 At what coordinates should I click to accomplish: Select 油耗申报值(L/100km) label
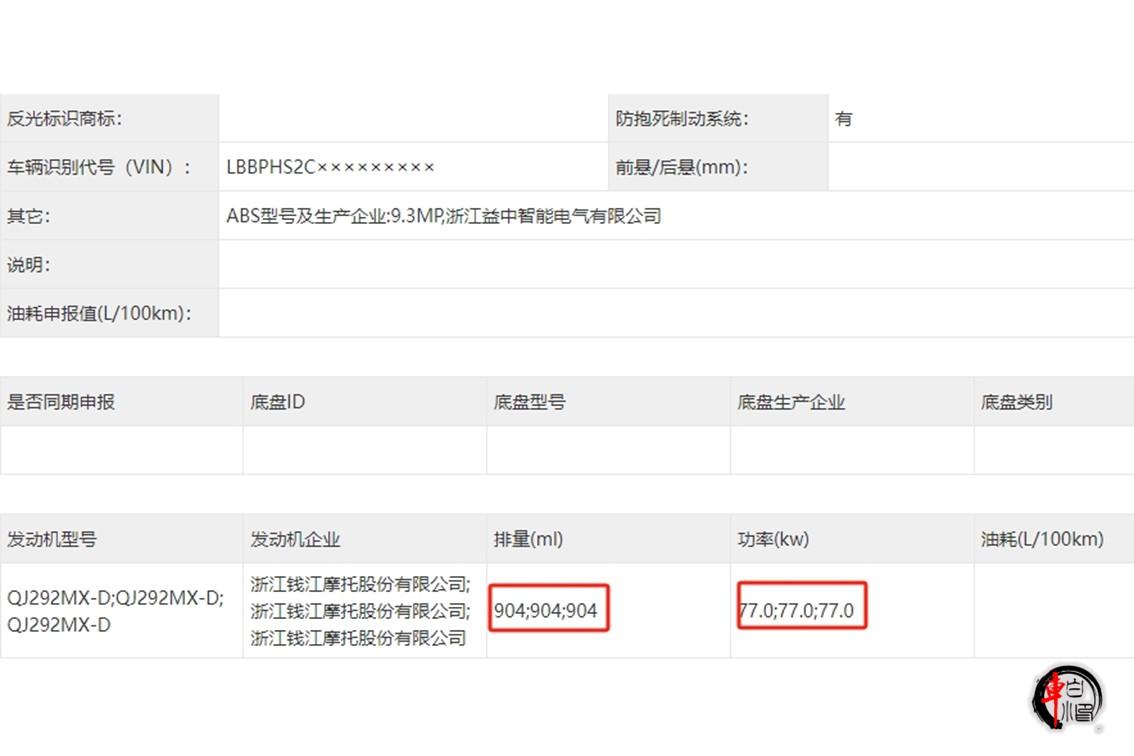coord(99,313)
